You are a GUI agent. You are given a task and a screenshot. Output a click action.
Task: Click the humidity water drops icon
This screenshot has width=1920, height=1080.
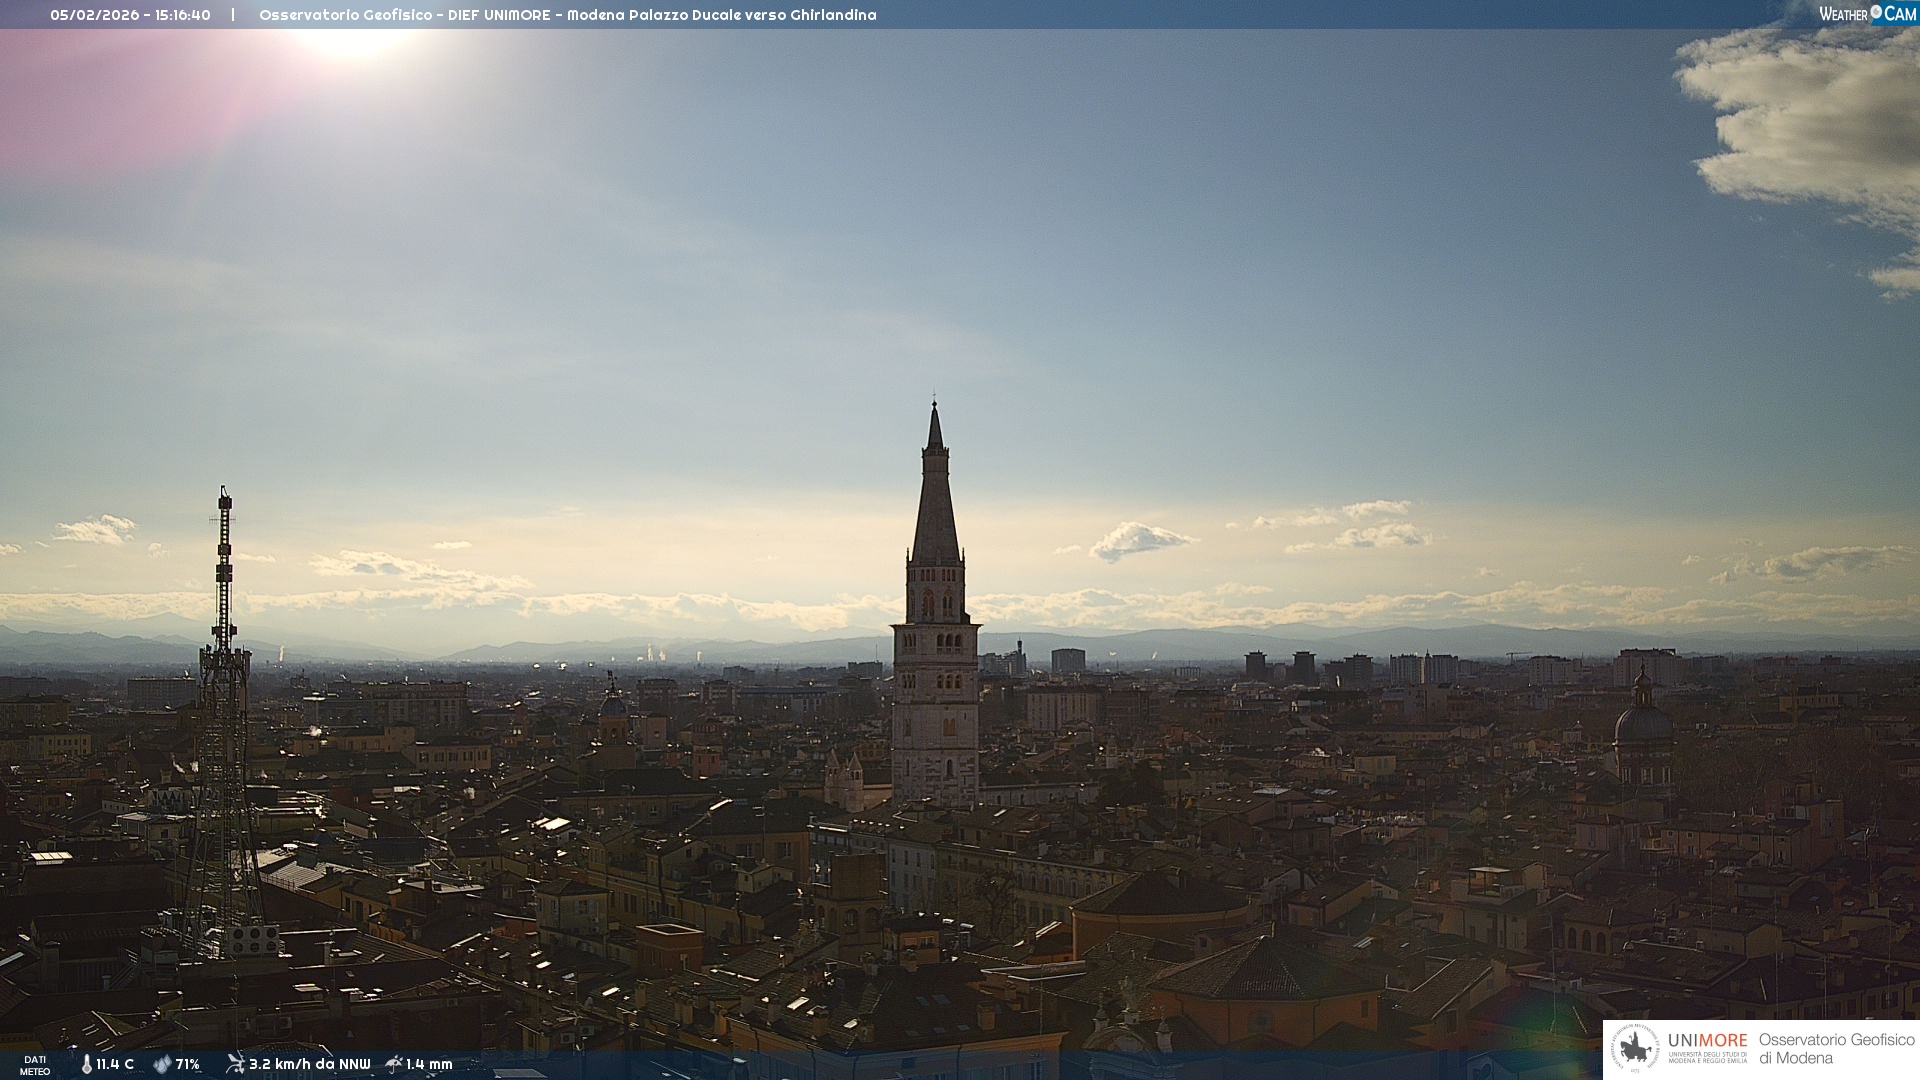[x=162, y=1065]
